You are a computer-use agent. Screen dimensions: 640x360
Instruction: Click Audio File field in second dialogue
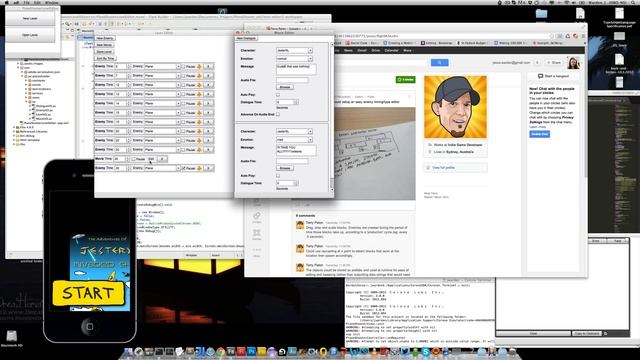click(292, 161)
